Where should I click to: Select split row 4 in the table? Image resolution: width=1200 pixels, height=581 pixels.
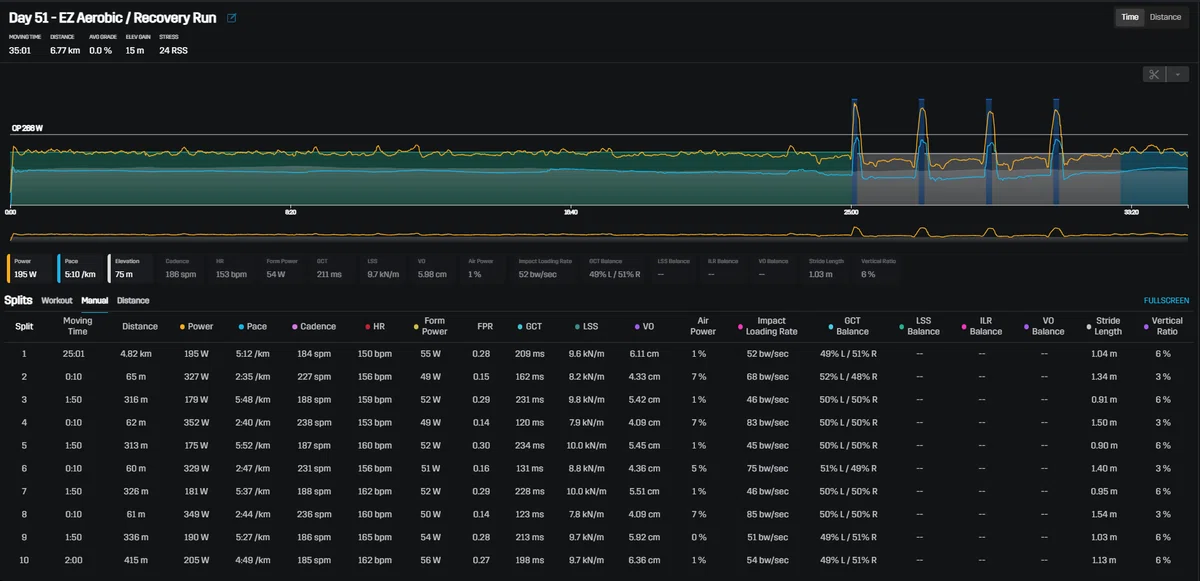pos(600,423)
